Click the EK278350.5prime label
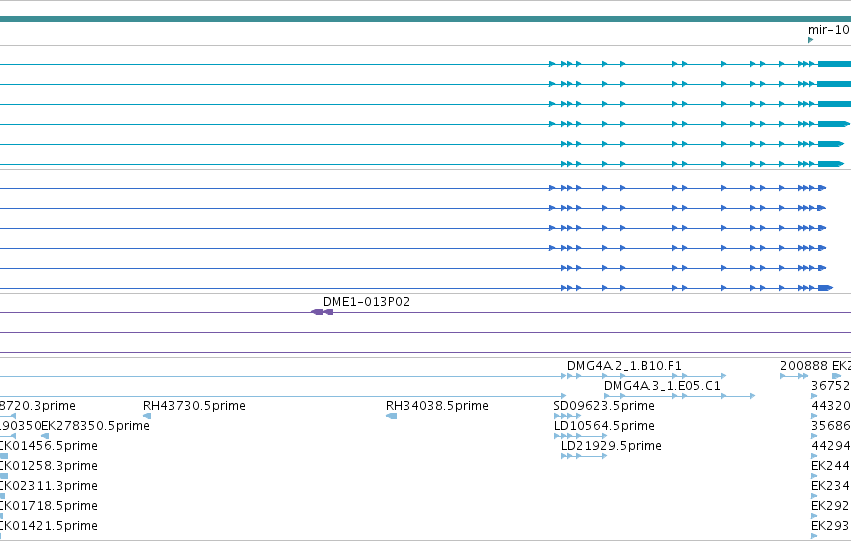This screenshot has height=541, width=851. tap(96, 425)
